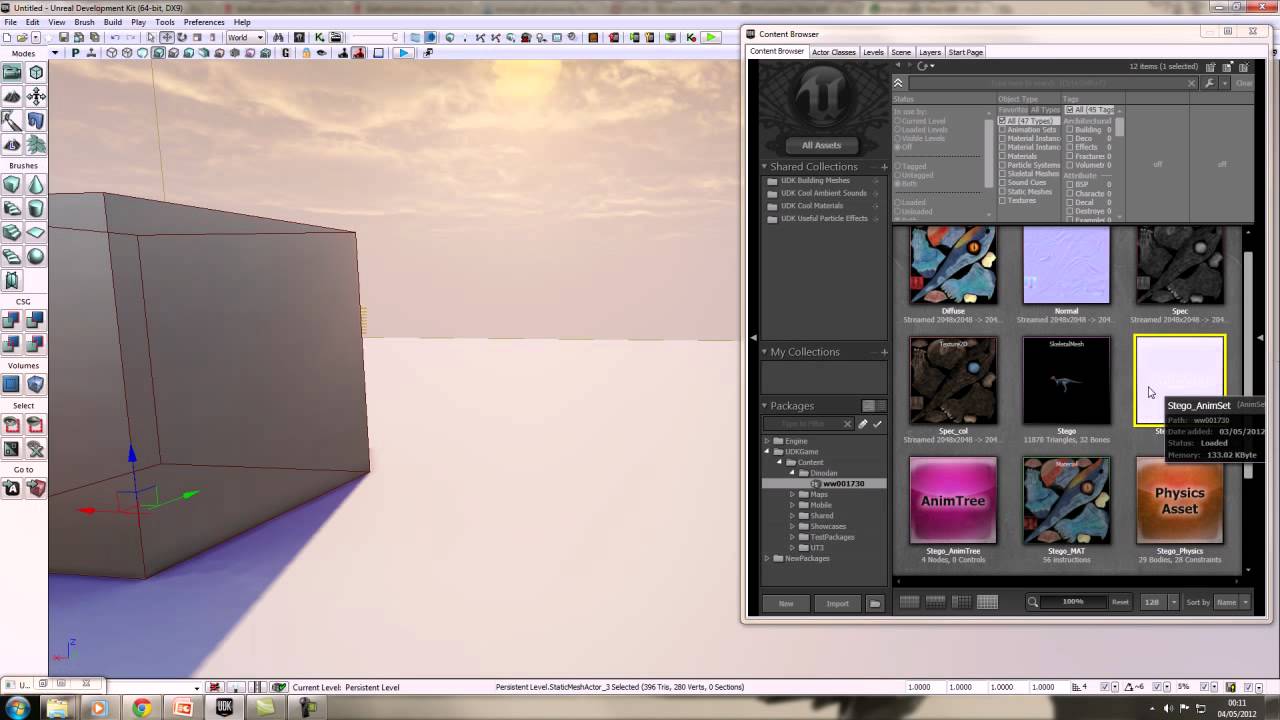This screenshot has height=720, width=1280.
Task: Click the double-chevron collapse filter icon
Action: click(898, 84)
